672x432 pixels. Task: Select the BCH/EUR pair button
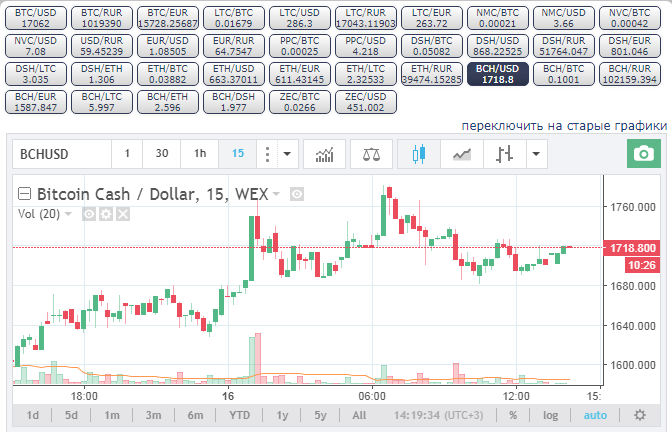pyautogui.click(x=36, y=102)
